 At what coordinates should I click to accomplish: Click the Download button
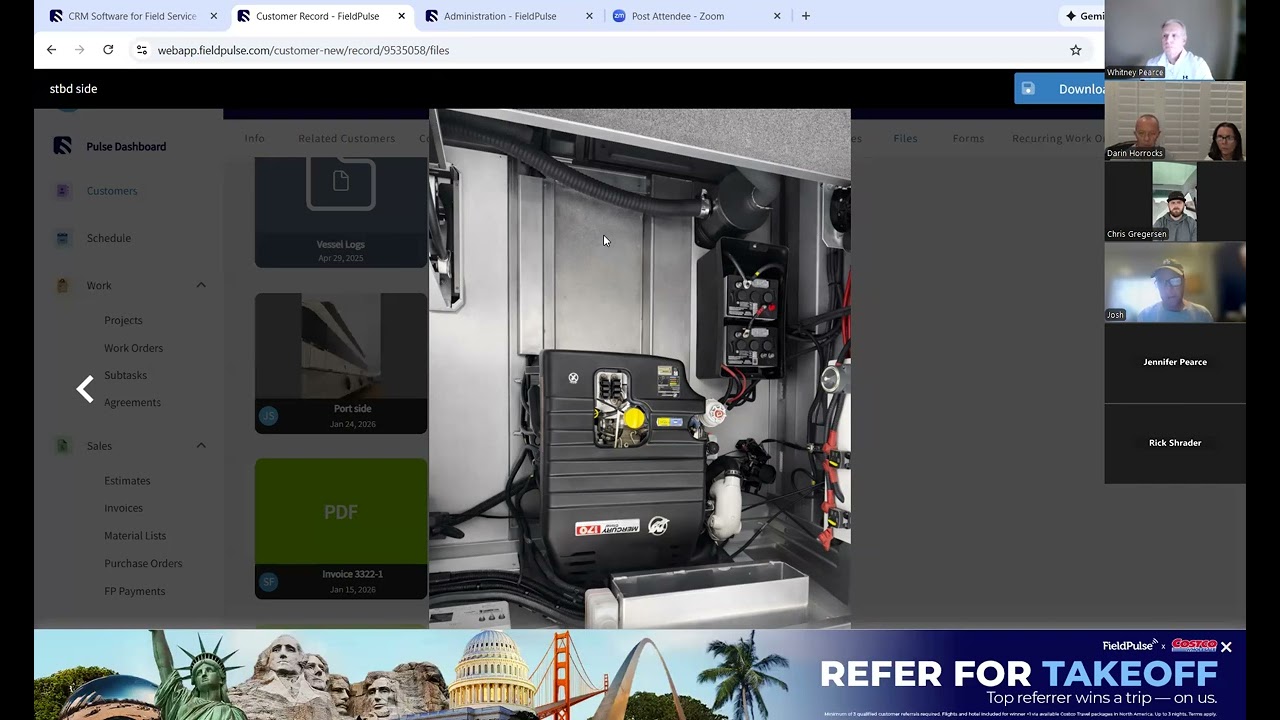[x=1060, y=89]
